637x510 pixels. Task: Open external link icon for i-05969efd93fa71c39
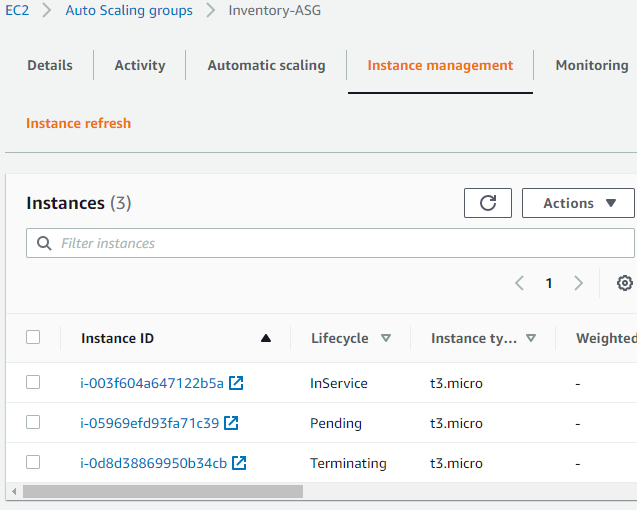pos(231,423)
